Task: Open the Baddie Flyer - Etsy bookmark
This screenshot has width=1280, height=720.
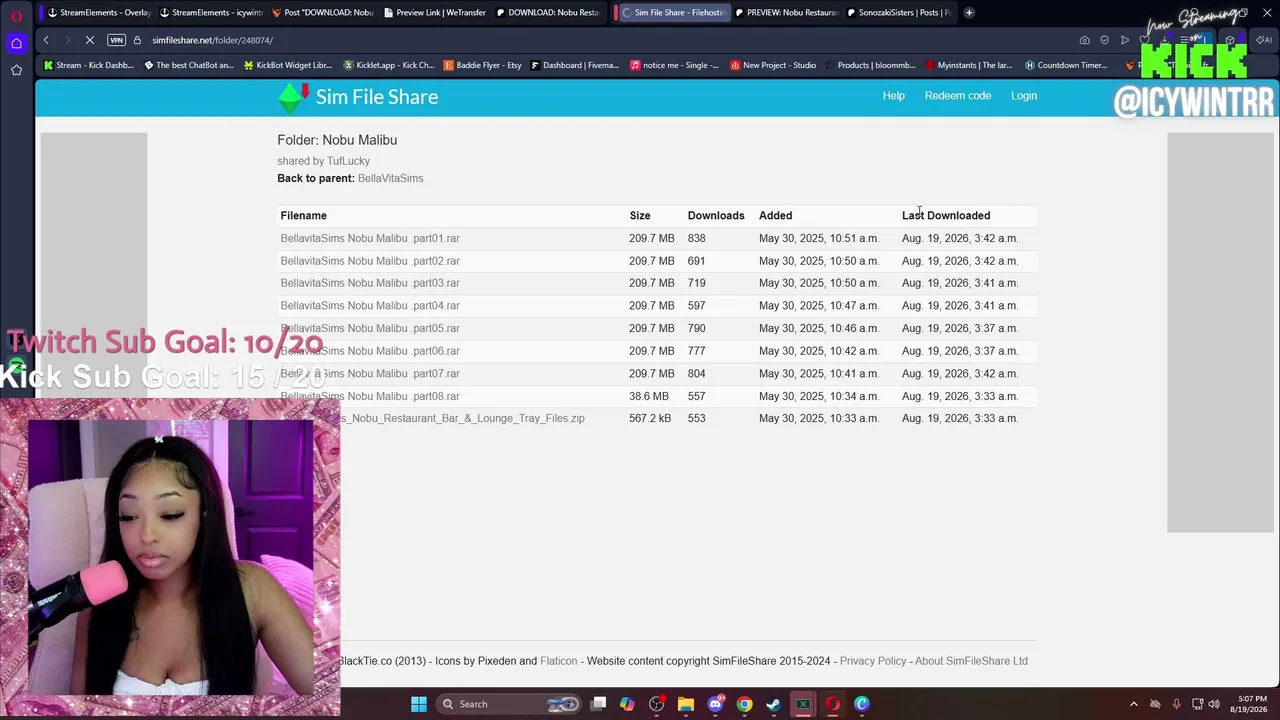Action: click(482, 66)
